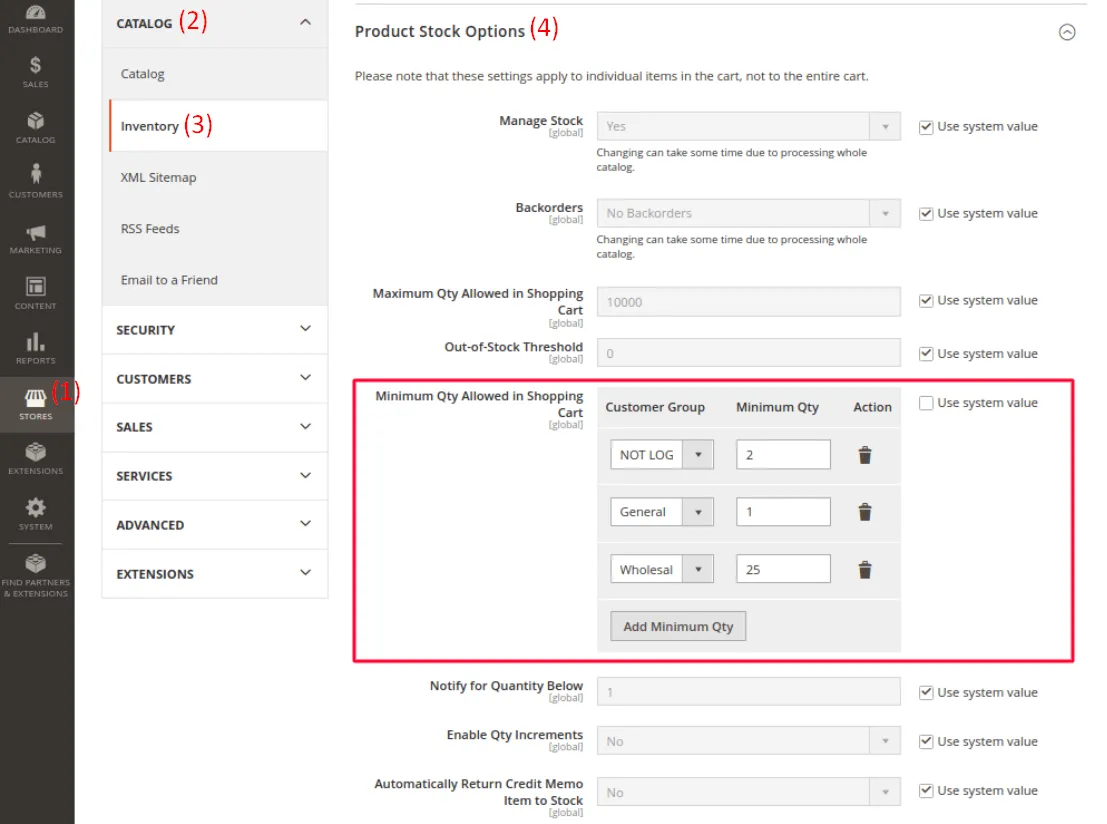Open the Marketing megaphone icon
The image size is (1107, 824).
click(x=36, y=237)
